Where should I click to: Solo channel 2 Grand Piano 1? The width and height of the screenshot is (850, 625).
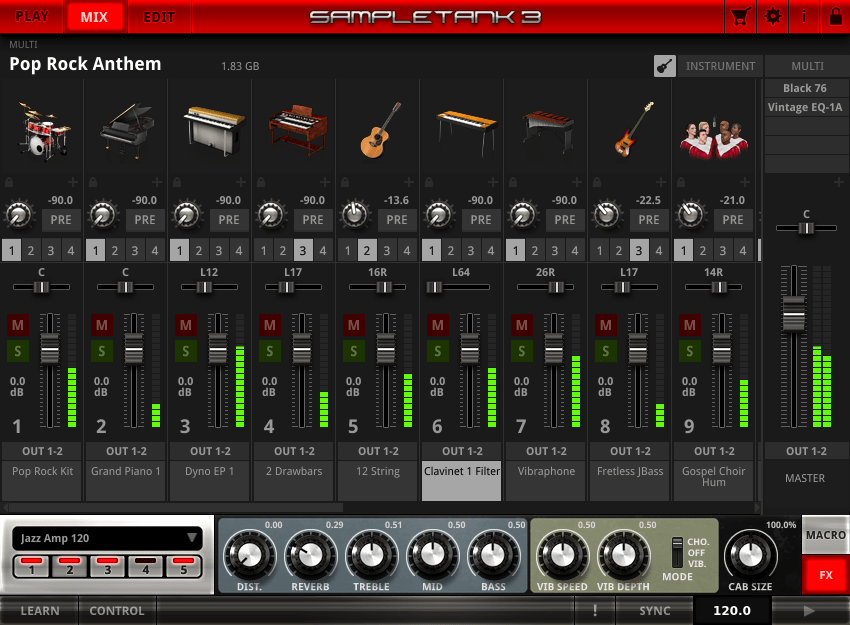[101, 351]
